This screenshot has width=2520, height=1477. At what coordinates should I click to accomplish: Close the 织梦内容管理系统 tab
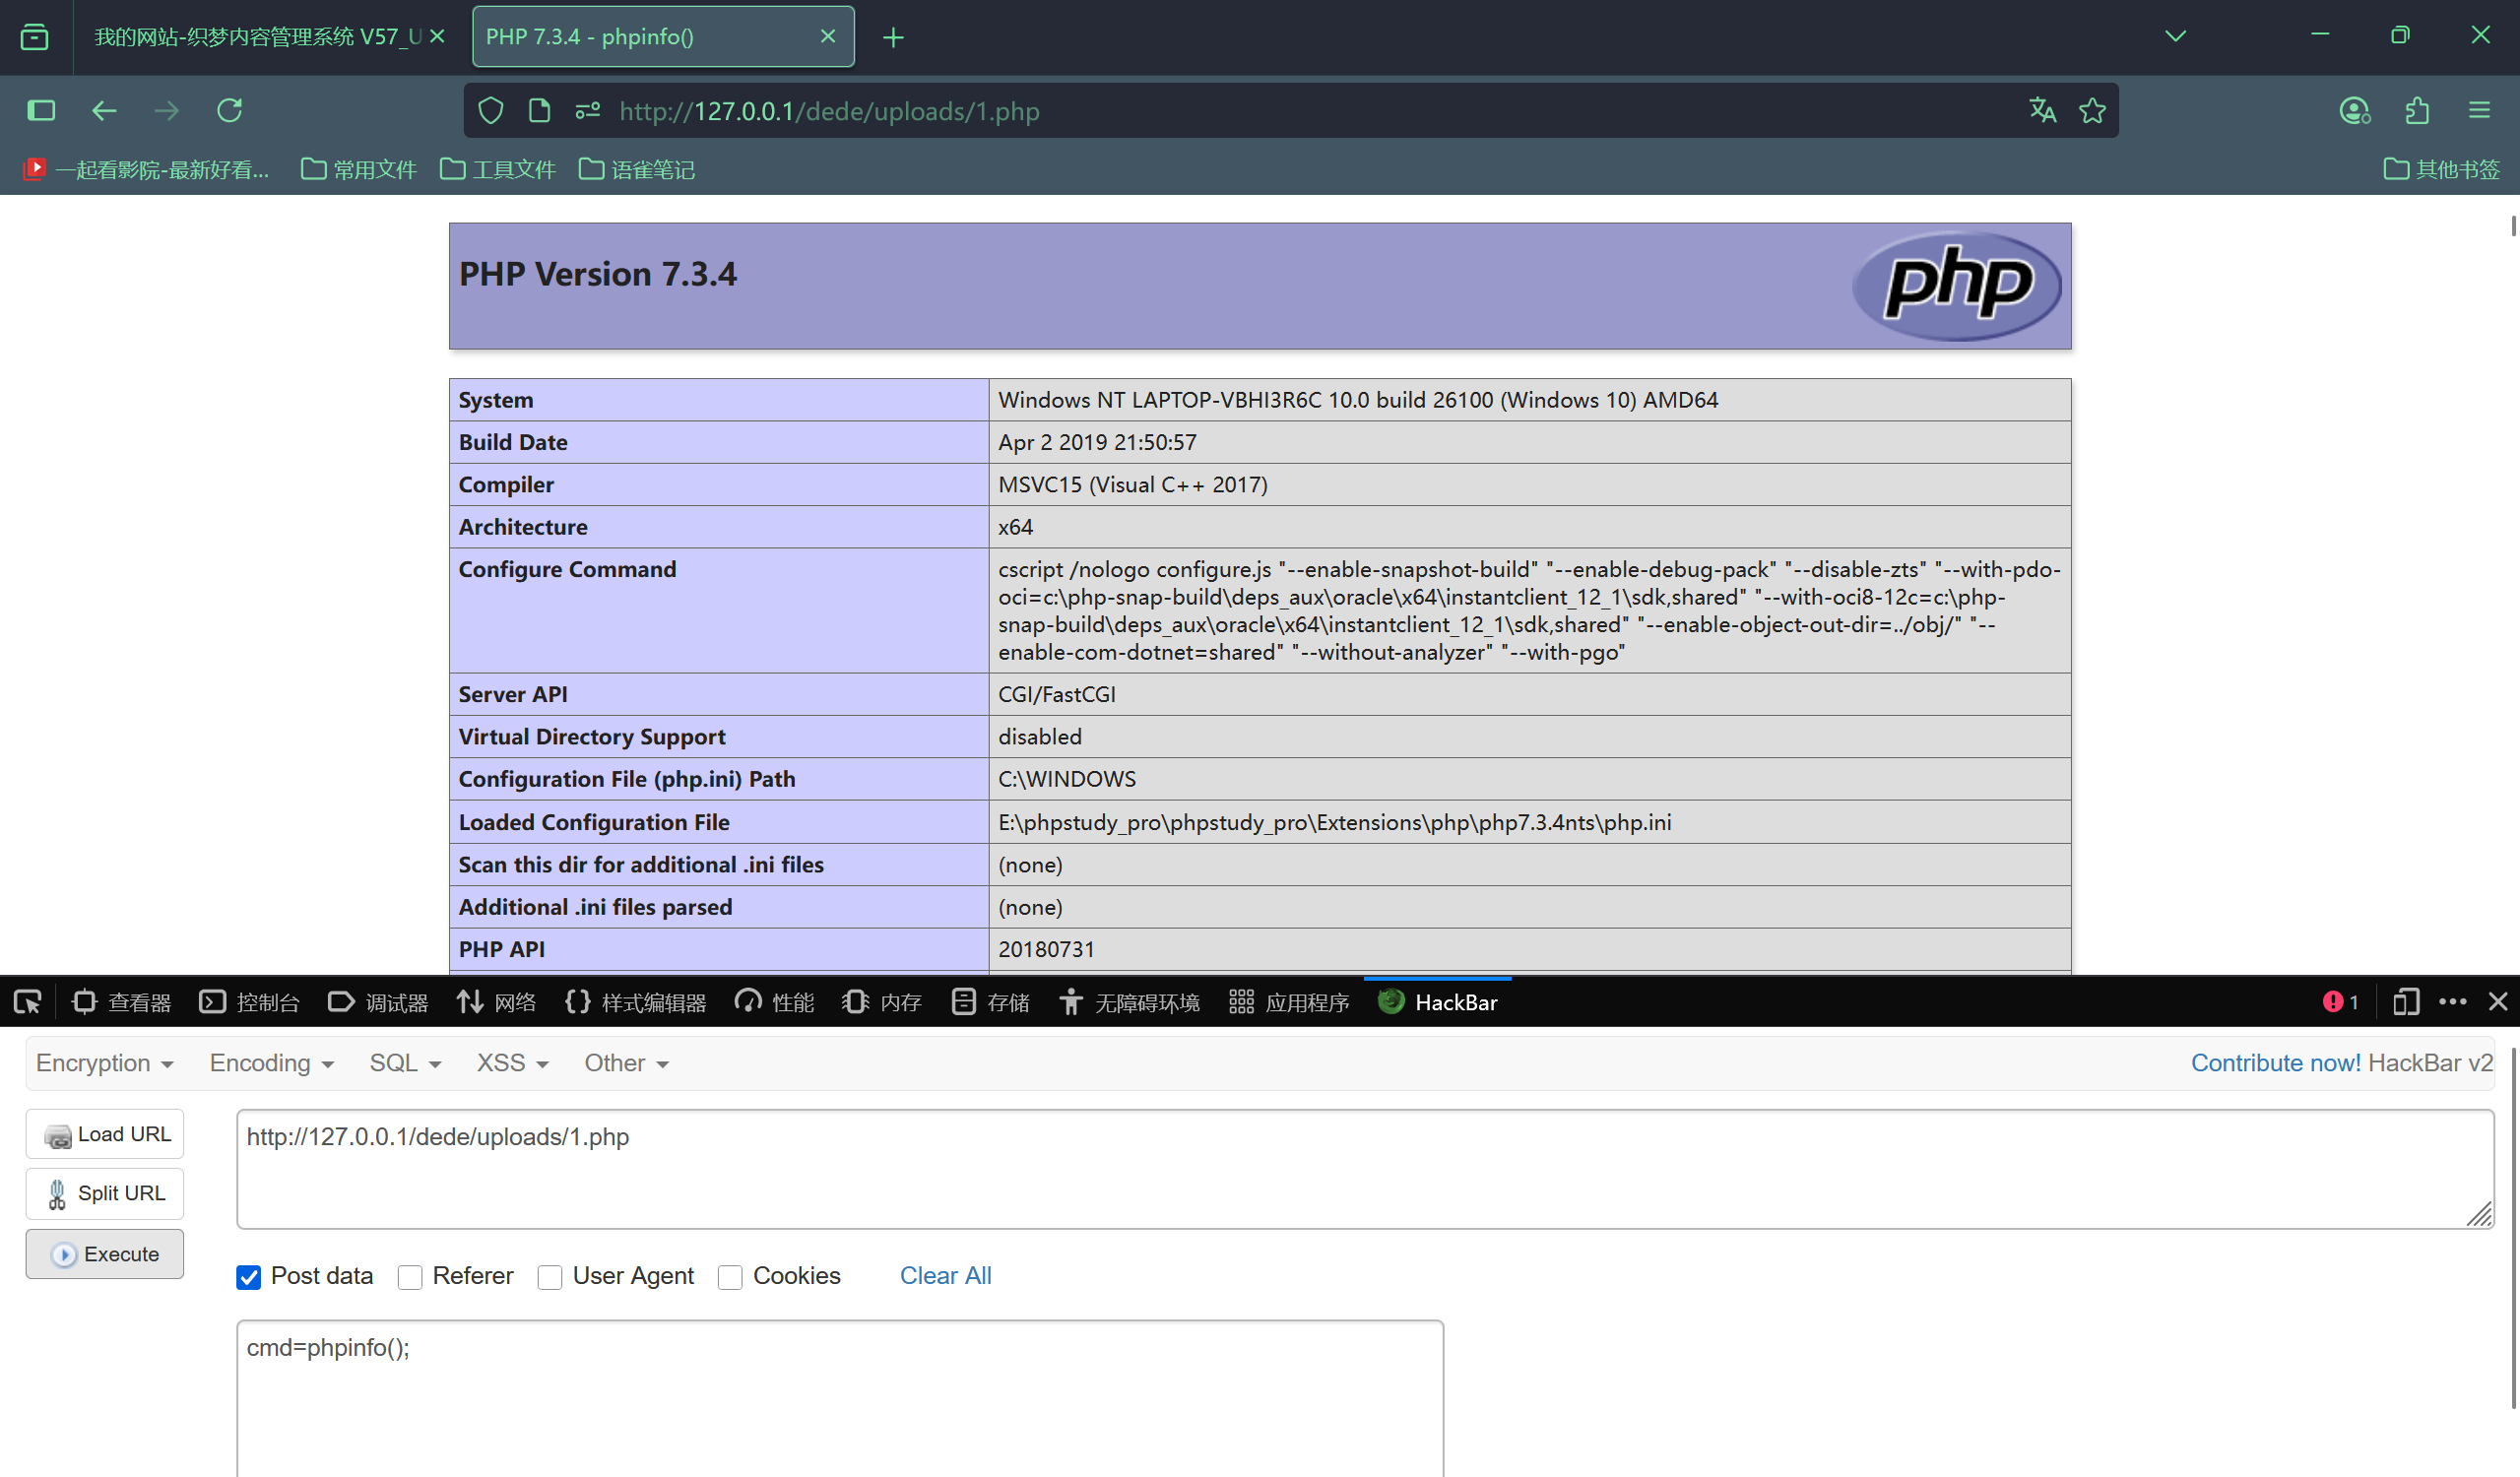point(437,36)
